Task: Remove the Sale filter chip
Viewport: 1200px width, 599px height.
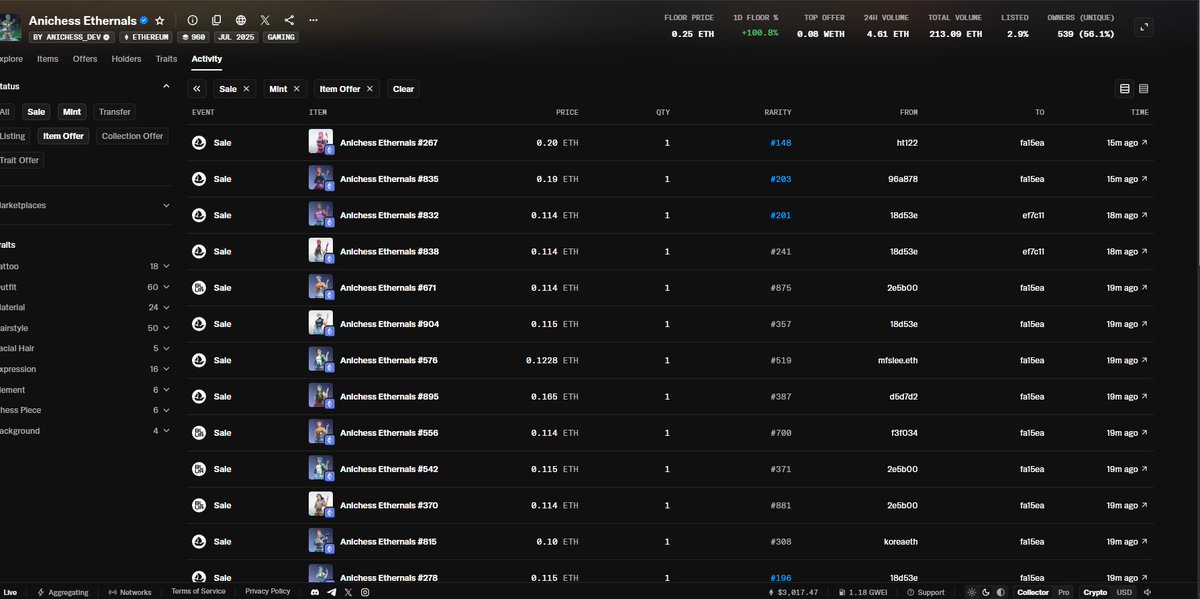Action: [246, 89]
